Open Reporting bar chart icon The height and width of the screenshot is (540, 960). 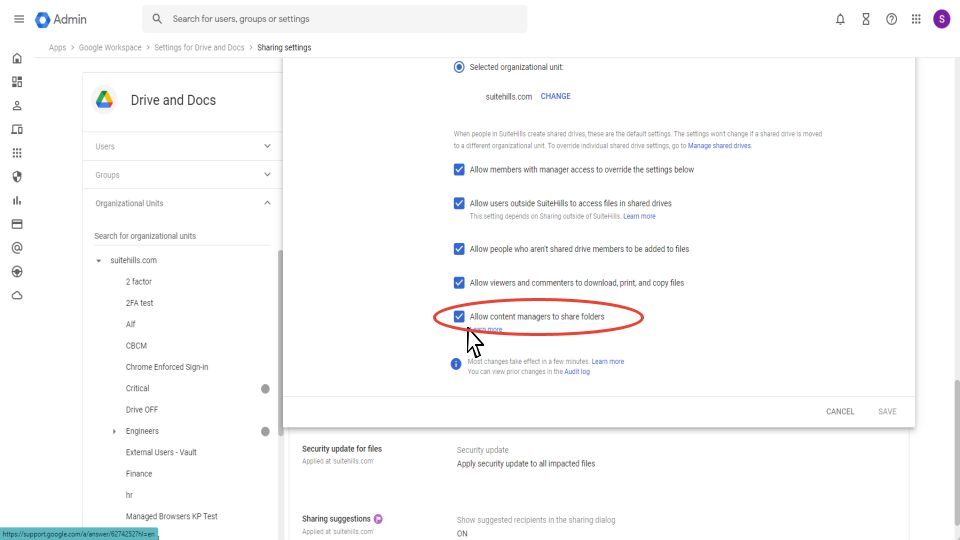pyautogui.click(x=17, y=201)
